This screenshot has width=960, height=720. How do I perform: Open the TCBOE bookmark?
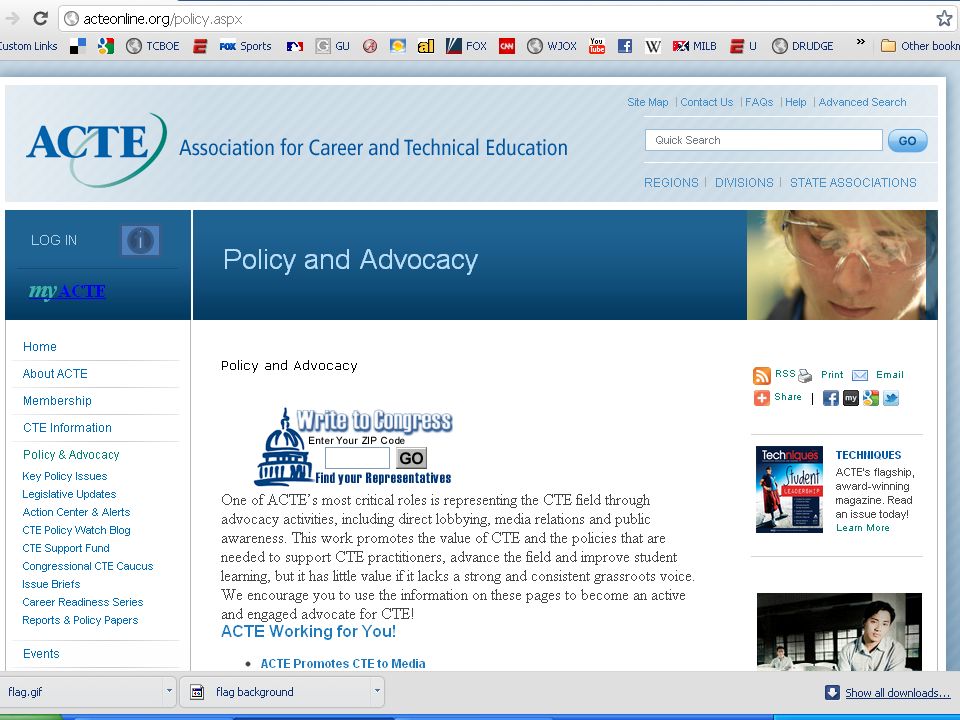pyautogui.click(x=152, y=46)
